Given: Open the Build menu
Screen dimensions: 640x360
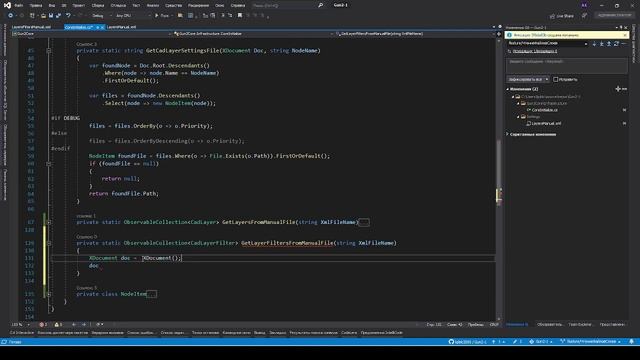Looking at the screenshot, I should [98, 5].
